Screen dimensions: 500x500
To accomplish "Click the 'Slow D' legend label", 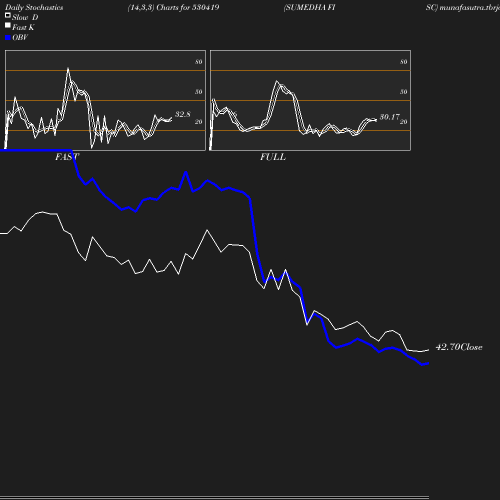I will tap(25, 17).
